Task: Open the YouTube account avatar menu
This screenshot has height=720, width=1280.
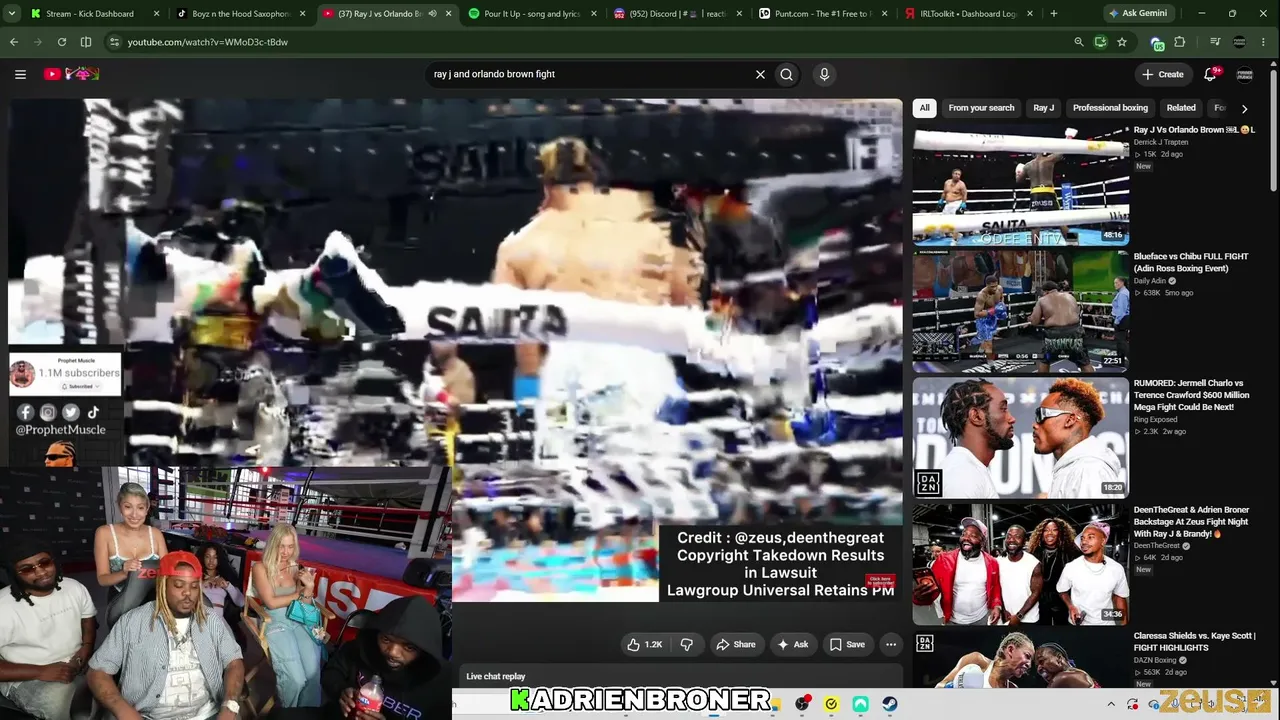Action: point(1245,74)
